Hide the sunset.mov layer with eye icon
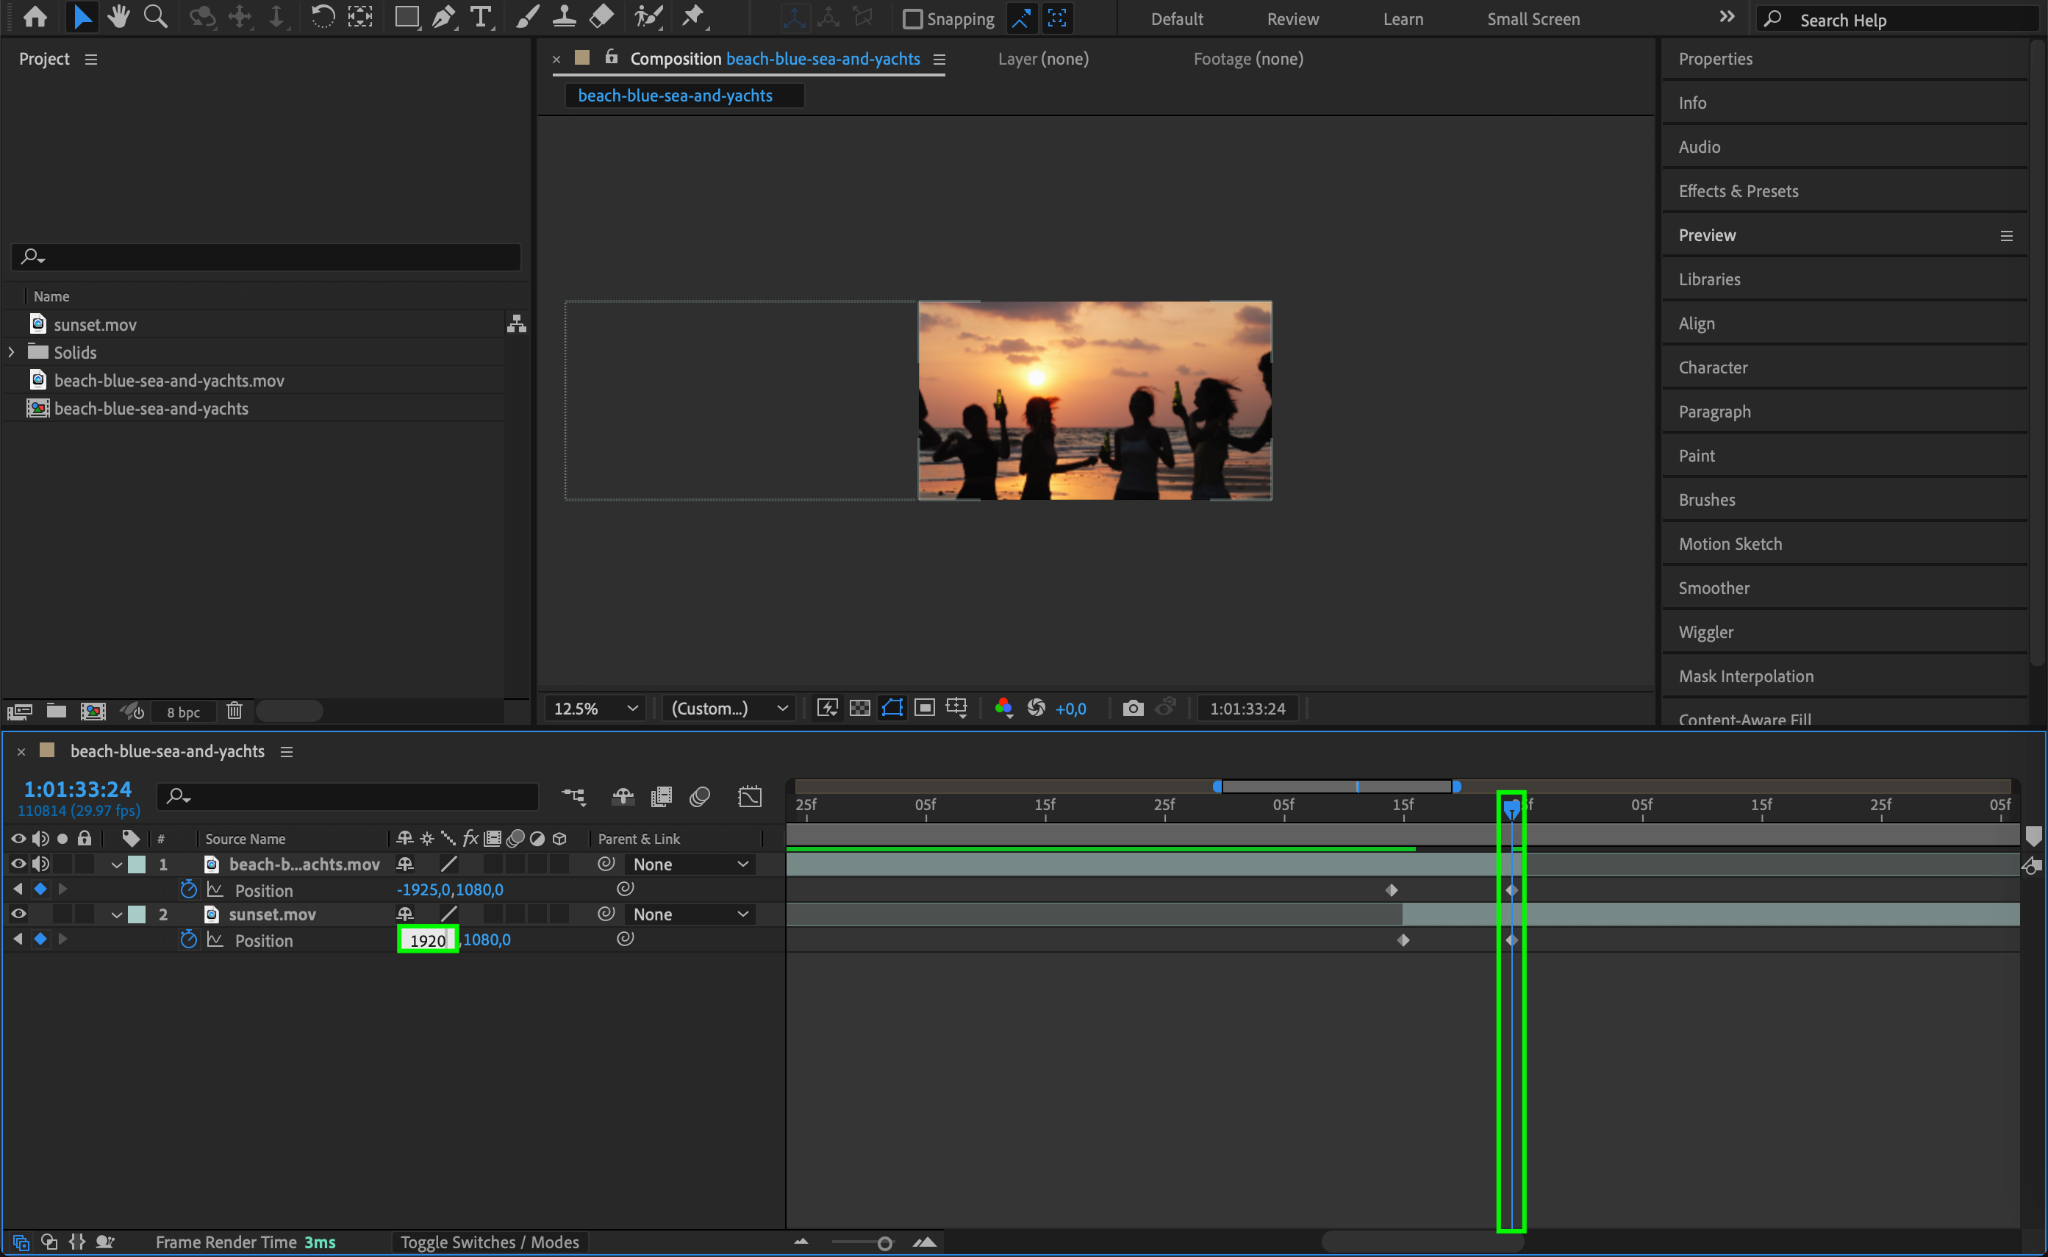Viewport: 2048px width, 1257px height. click(18, 914)
